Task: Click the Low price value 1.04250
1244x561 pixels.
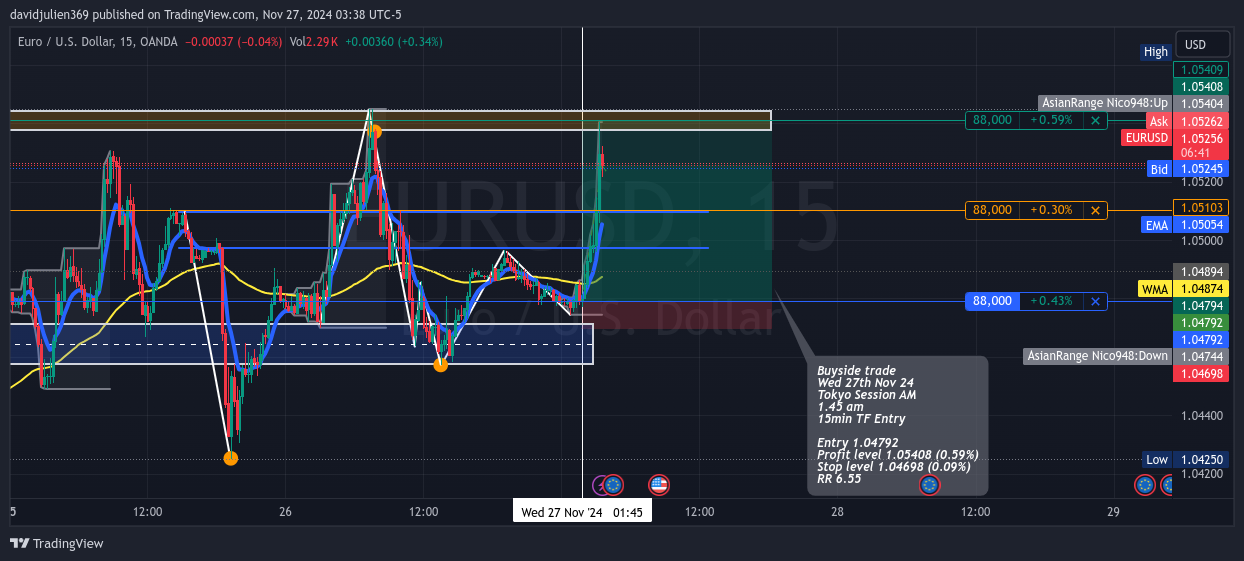Action: click(1200, 460)
